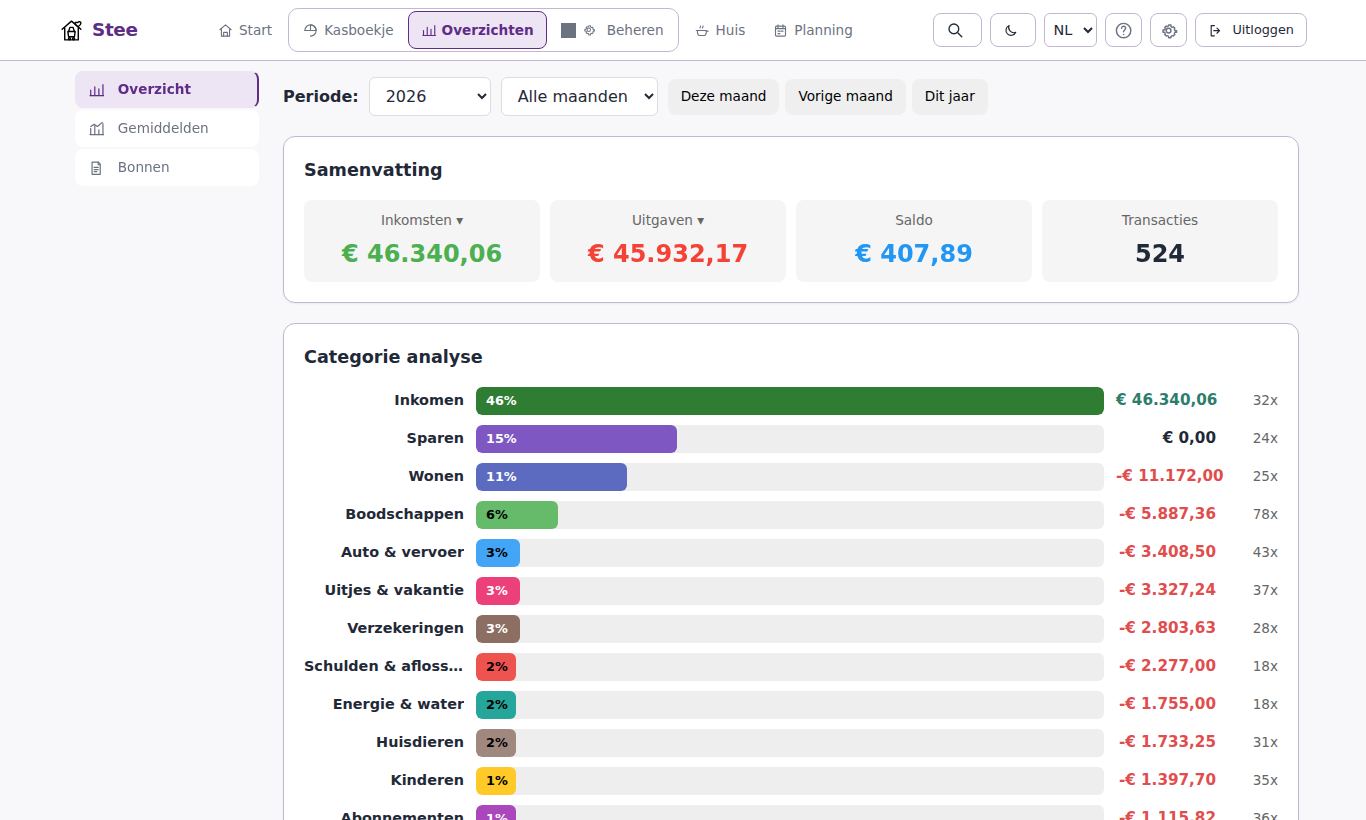
Task: Click the brown Verzekeringen 3% bar
Action: click(x=498, y=628)
